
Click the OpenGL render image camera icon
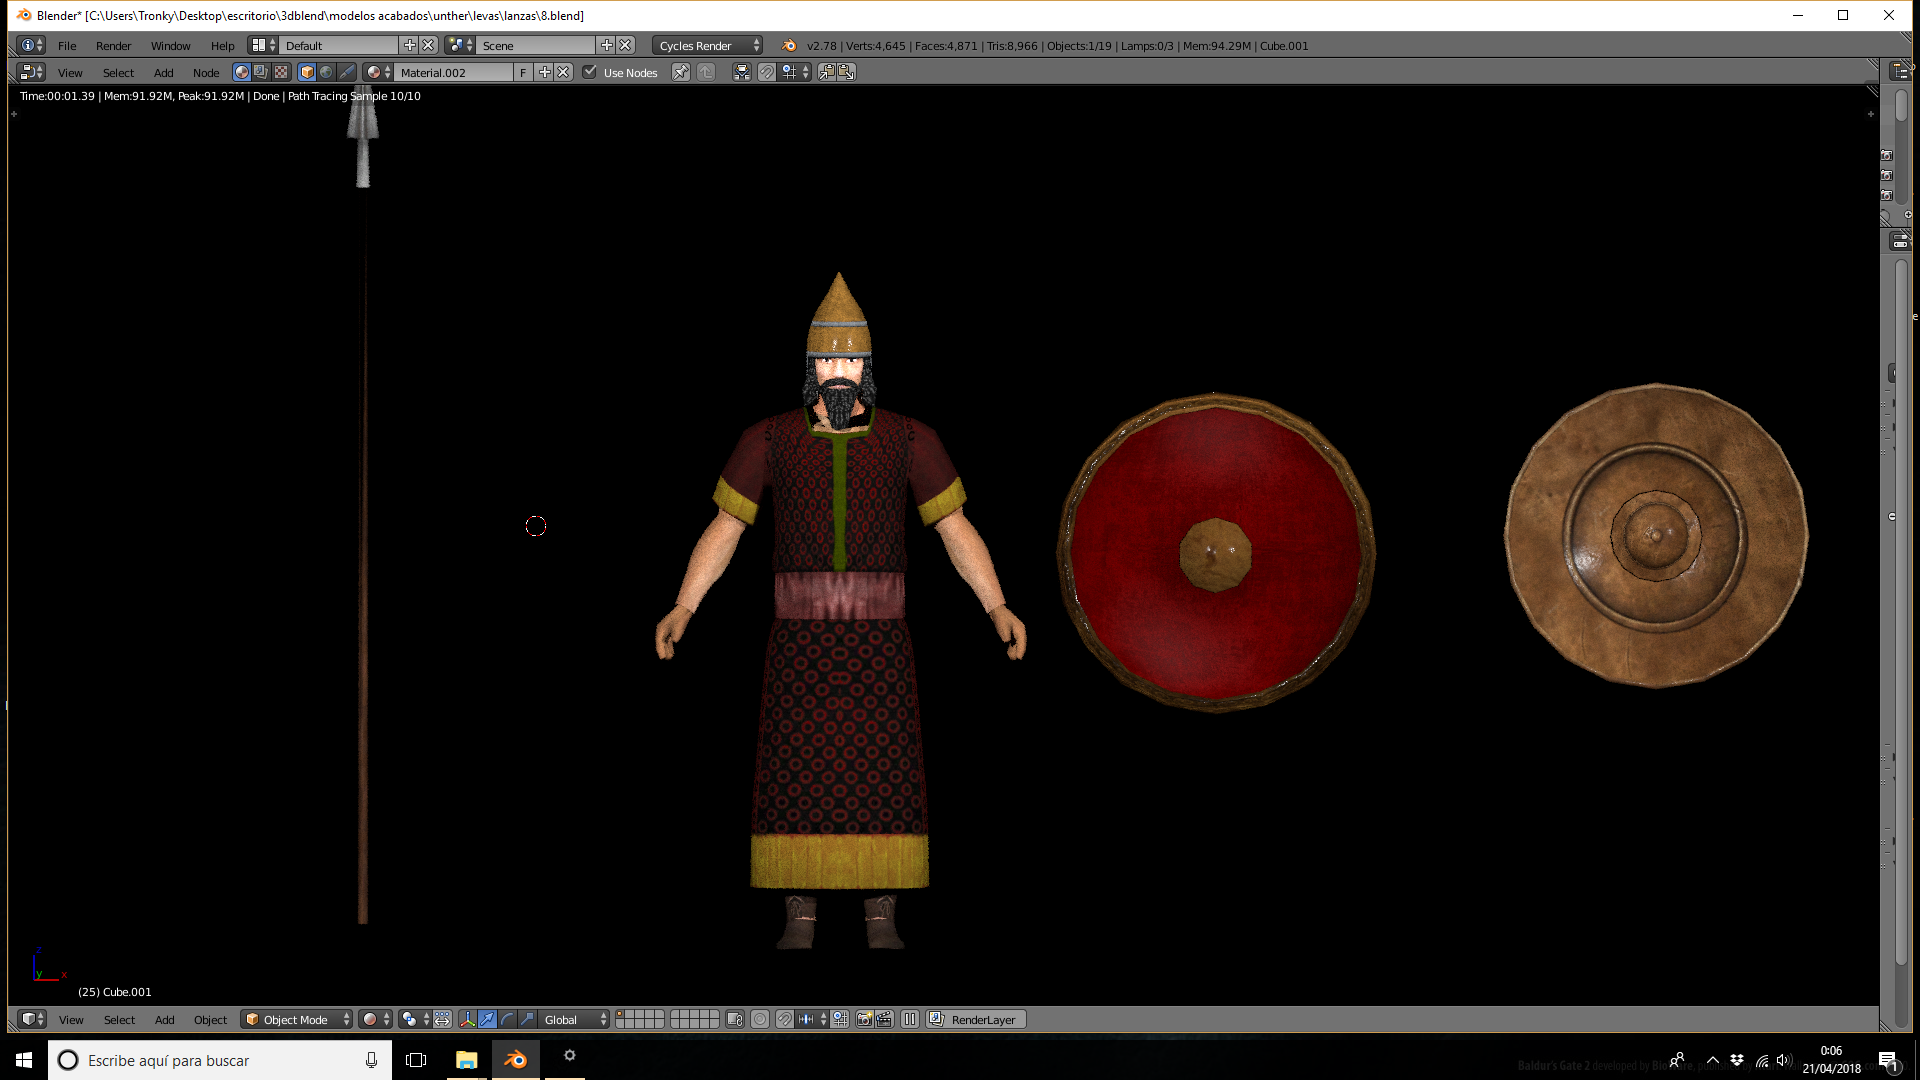tap(865, 1020)
